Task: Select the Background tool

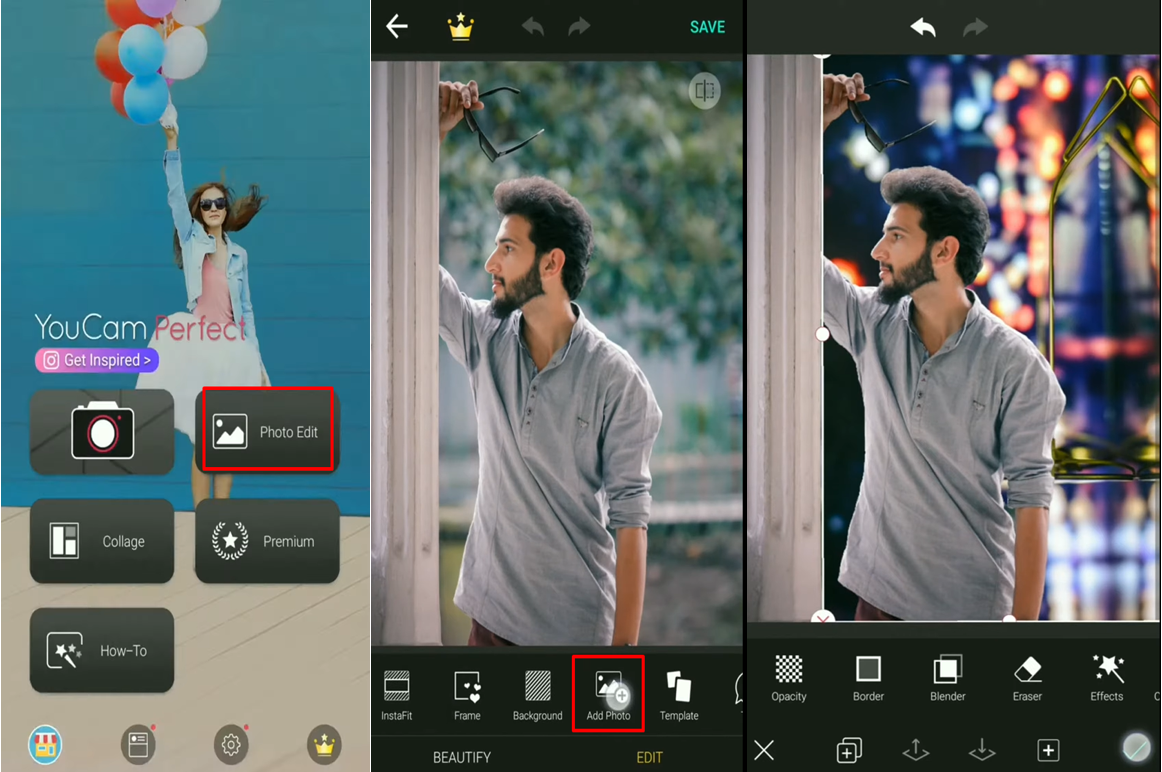Action: point(537,694)
